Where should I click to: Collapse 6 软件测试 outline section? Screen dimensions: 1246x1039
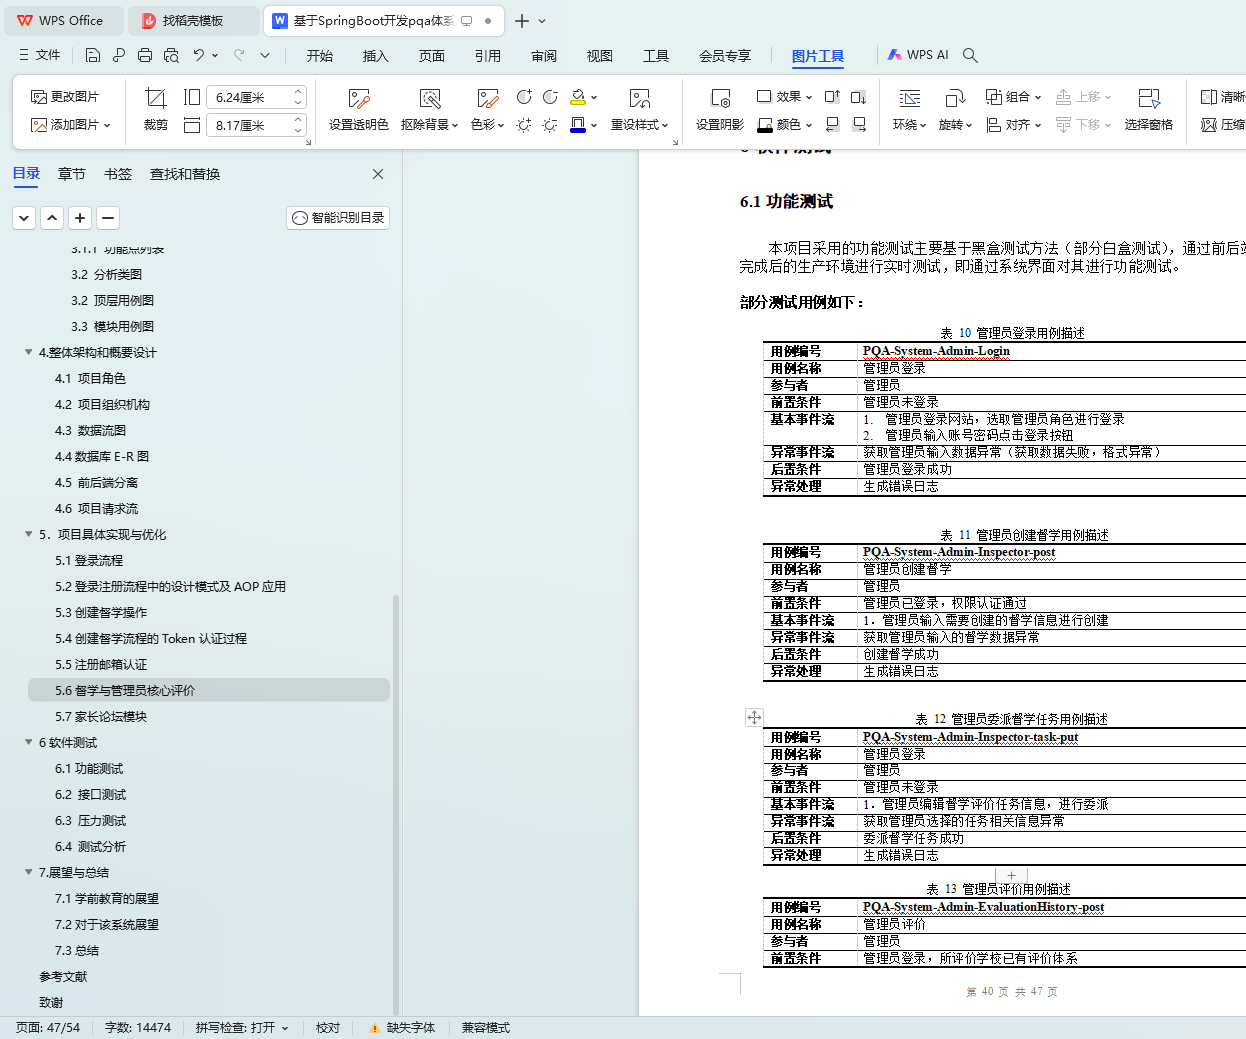tap(28, 742)
